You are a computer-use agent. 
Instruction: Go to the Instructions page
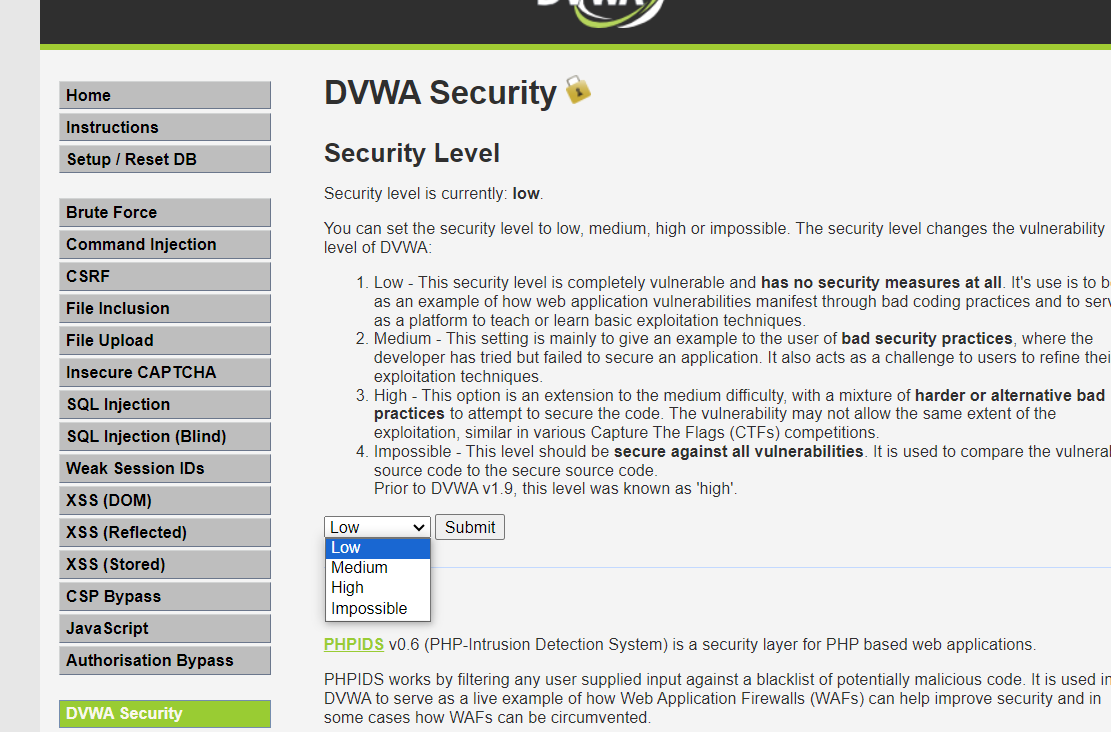click(164, 127)
